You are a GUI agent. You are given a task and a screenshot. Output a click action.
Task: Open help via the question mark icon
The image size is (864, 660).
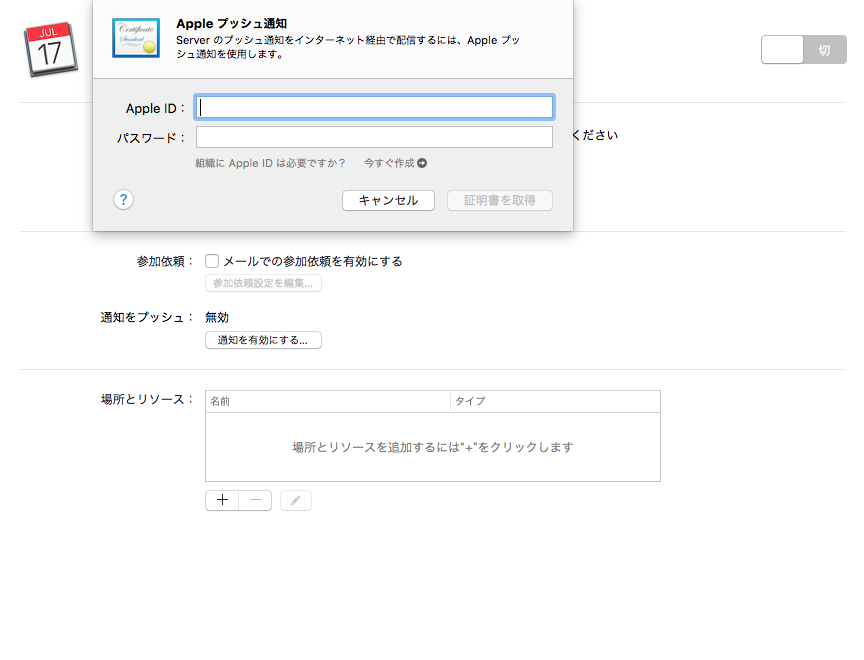pos(123,199)
